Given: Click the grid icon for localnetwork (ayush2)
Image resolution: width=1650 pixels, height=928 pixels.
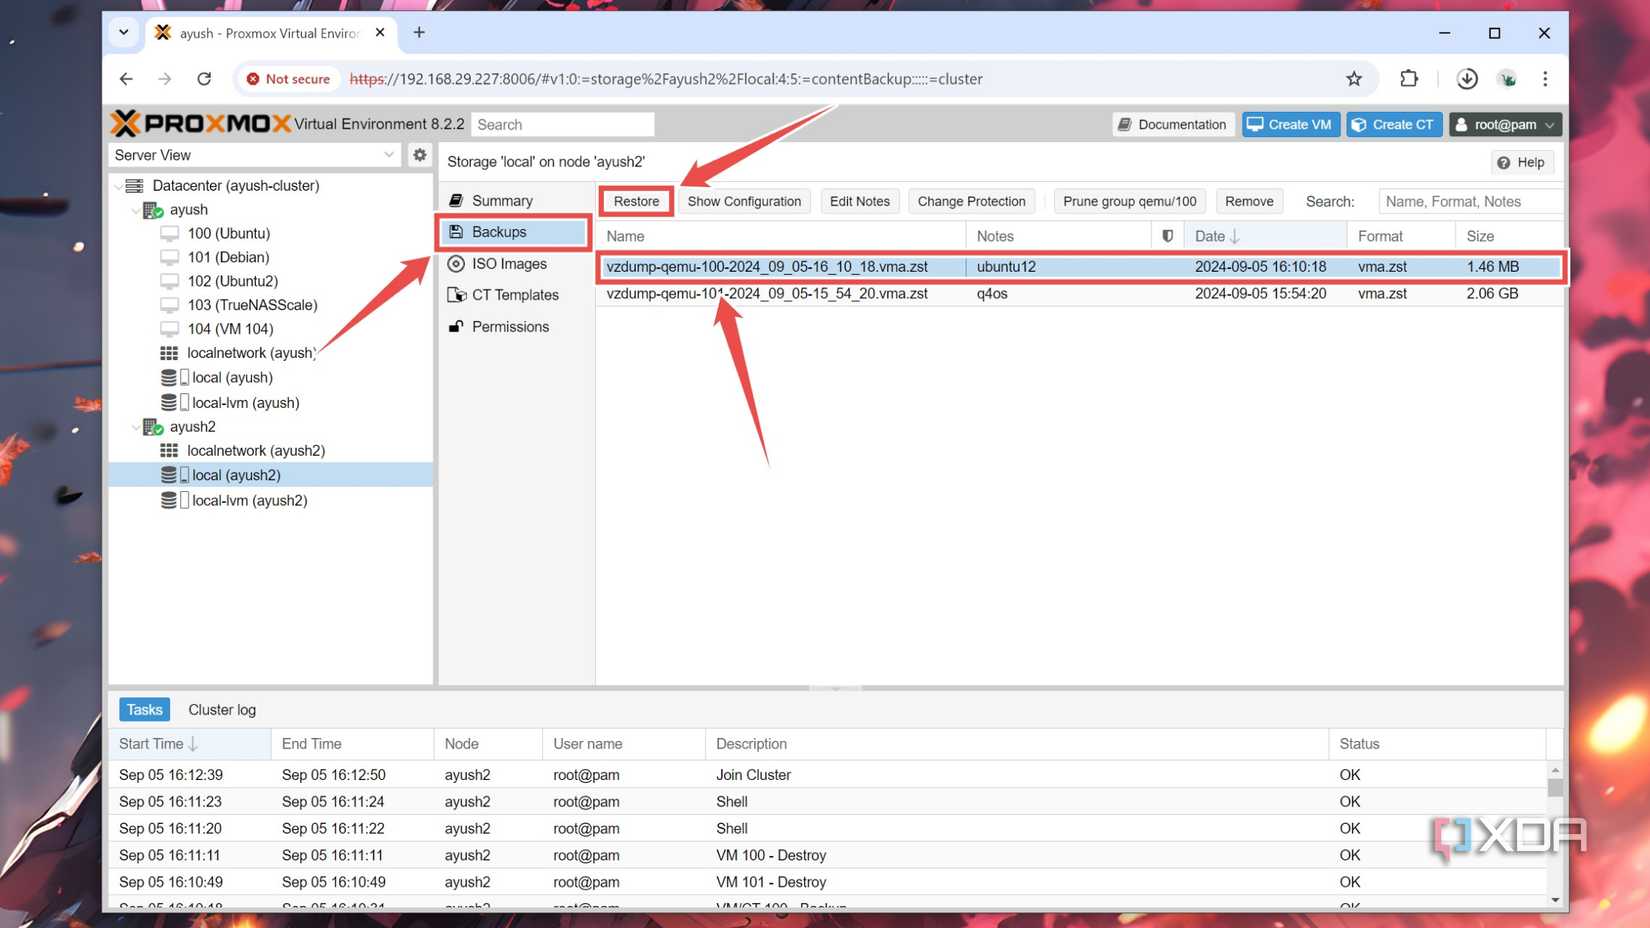Looking at the screenshot, I should 169,451.
